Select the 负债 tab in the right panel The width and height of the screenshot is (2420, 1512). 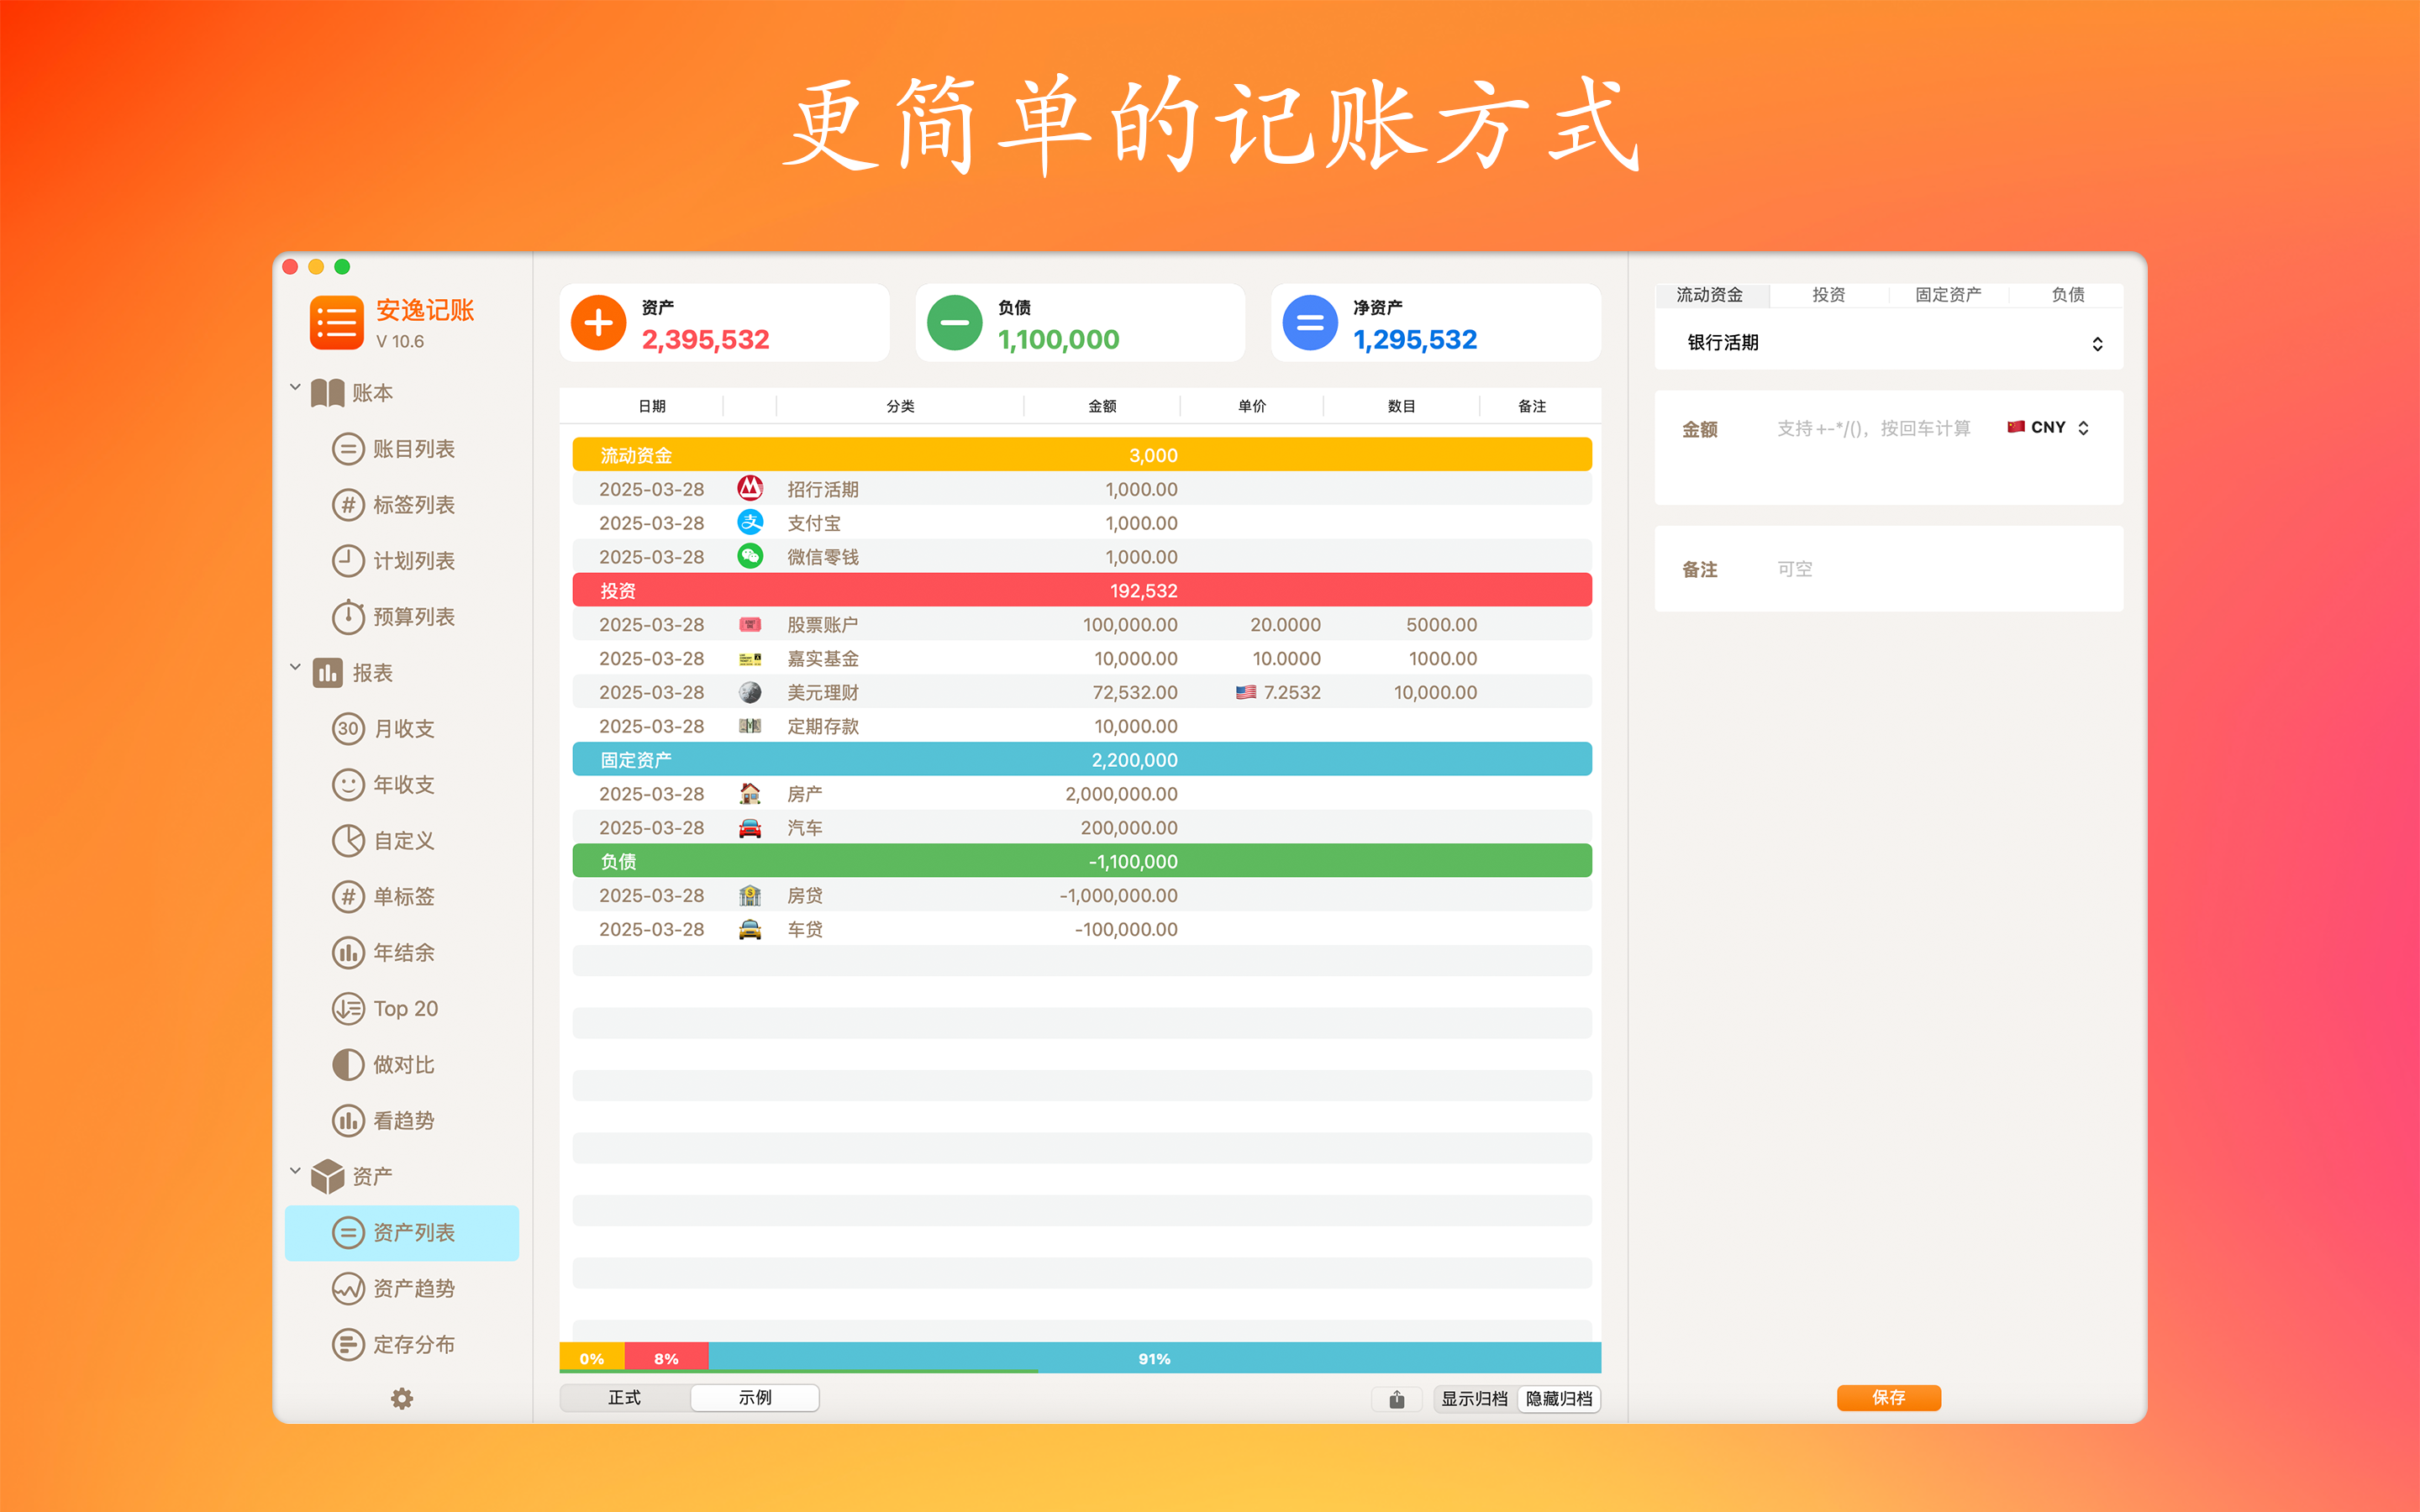[2067, 295]
